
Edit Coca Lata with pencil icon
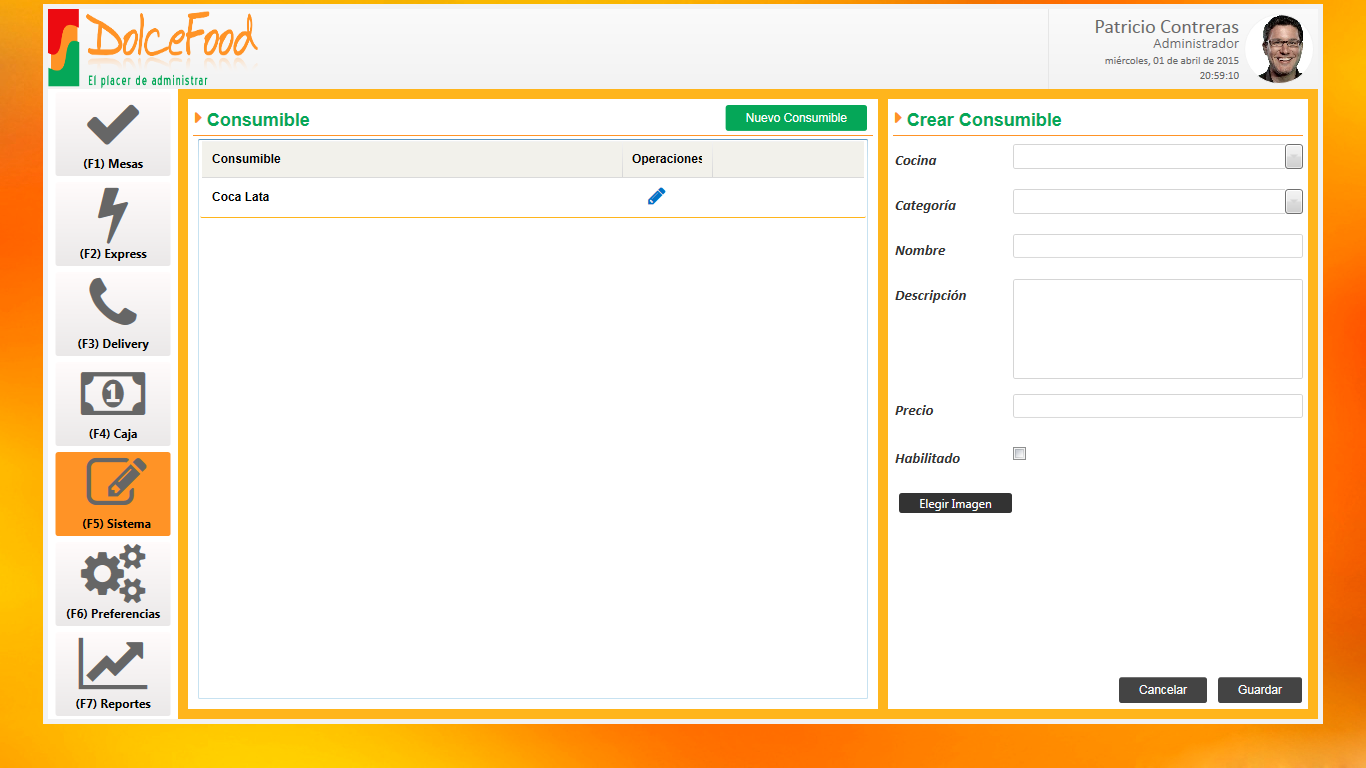(656, 197)
